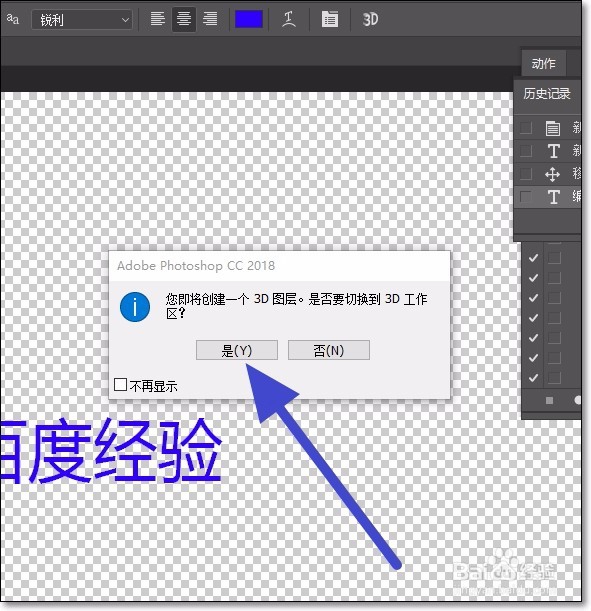Set right align text
591x611 pixels.
[210, 19]
